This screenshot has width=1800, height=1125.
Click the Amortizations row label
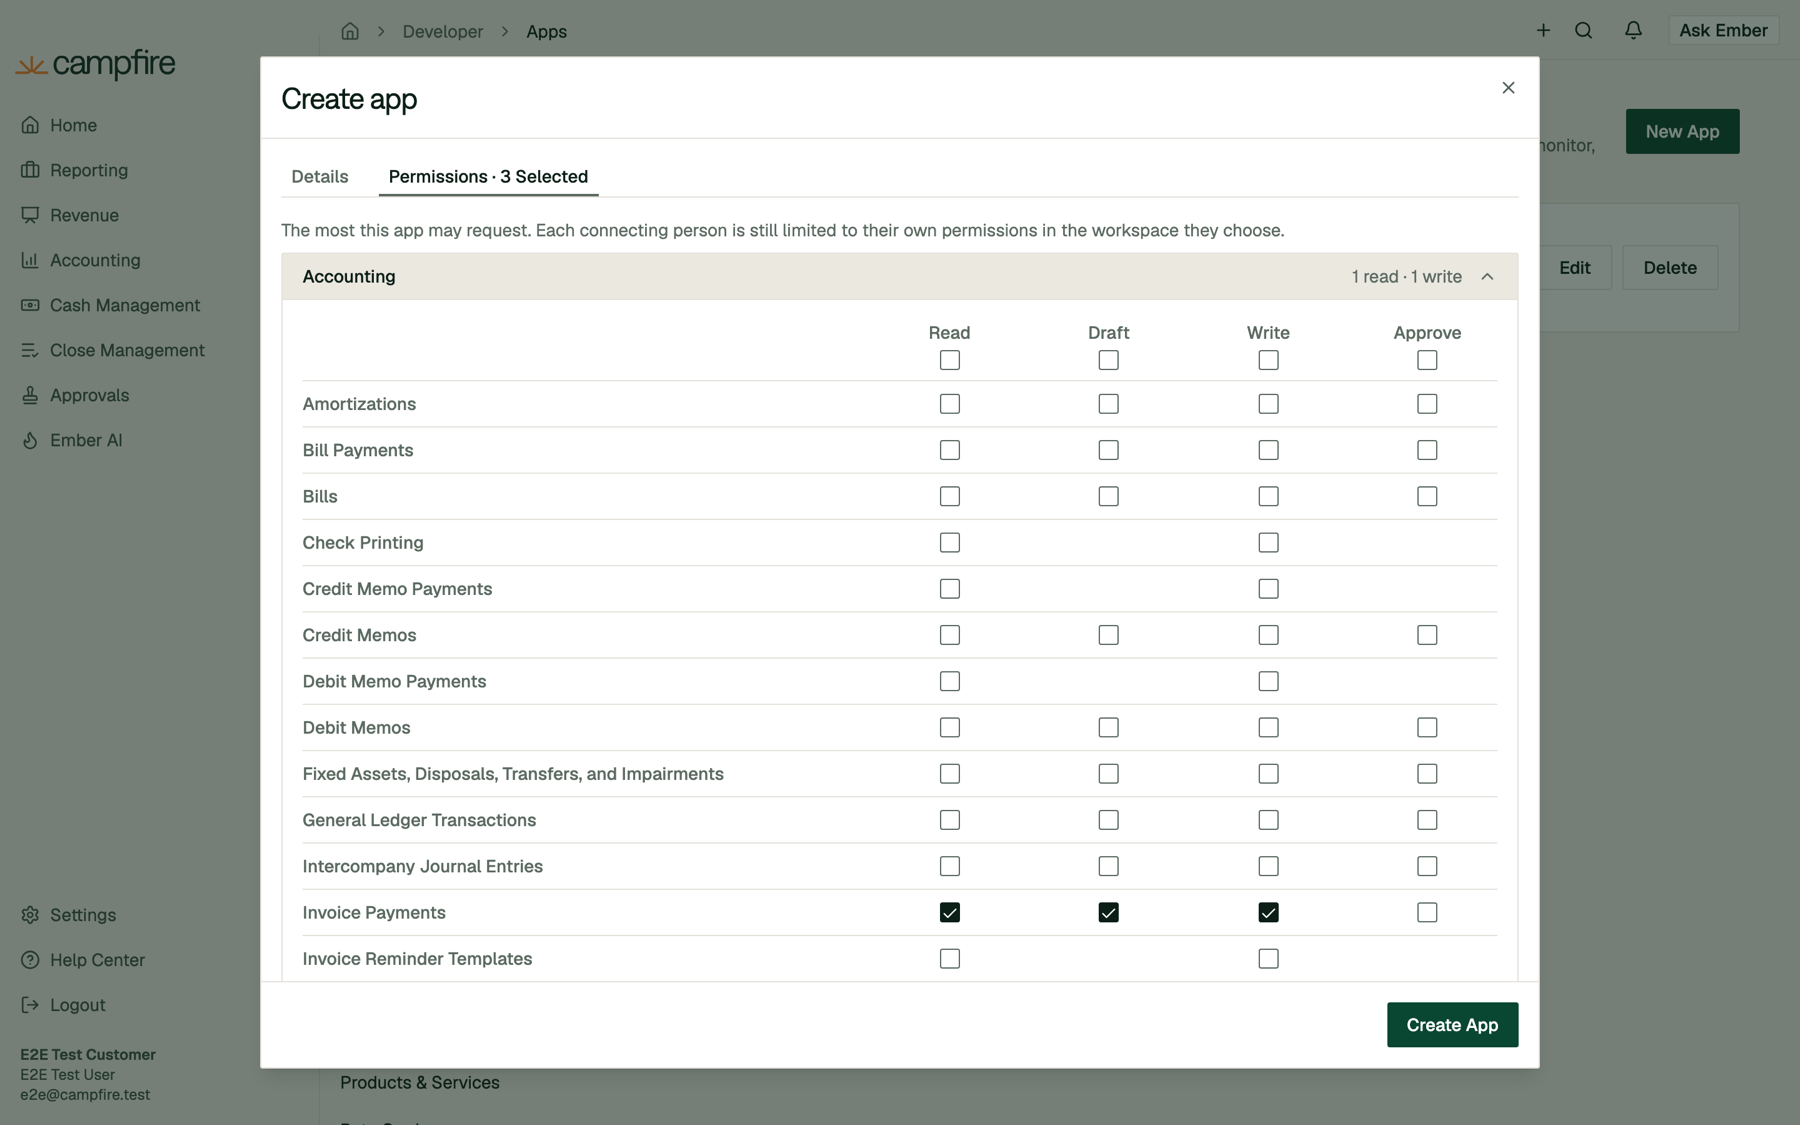click(359, 404)
